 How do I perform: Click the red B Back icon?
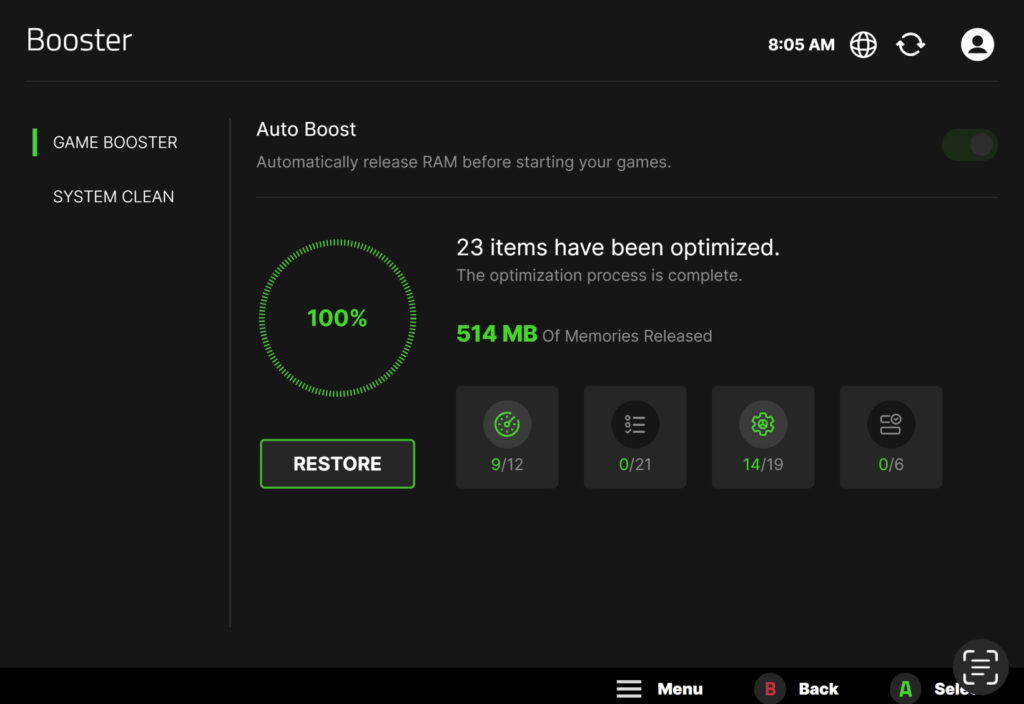[770, 688]
